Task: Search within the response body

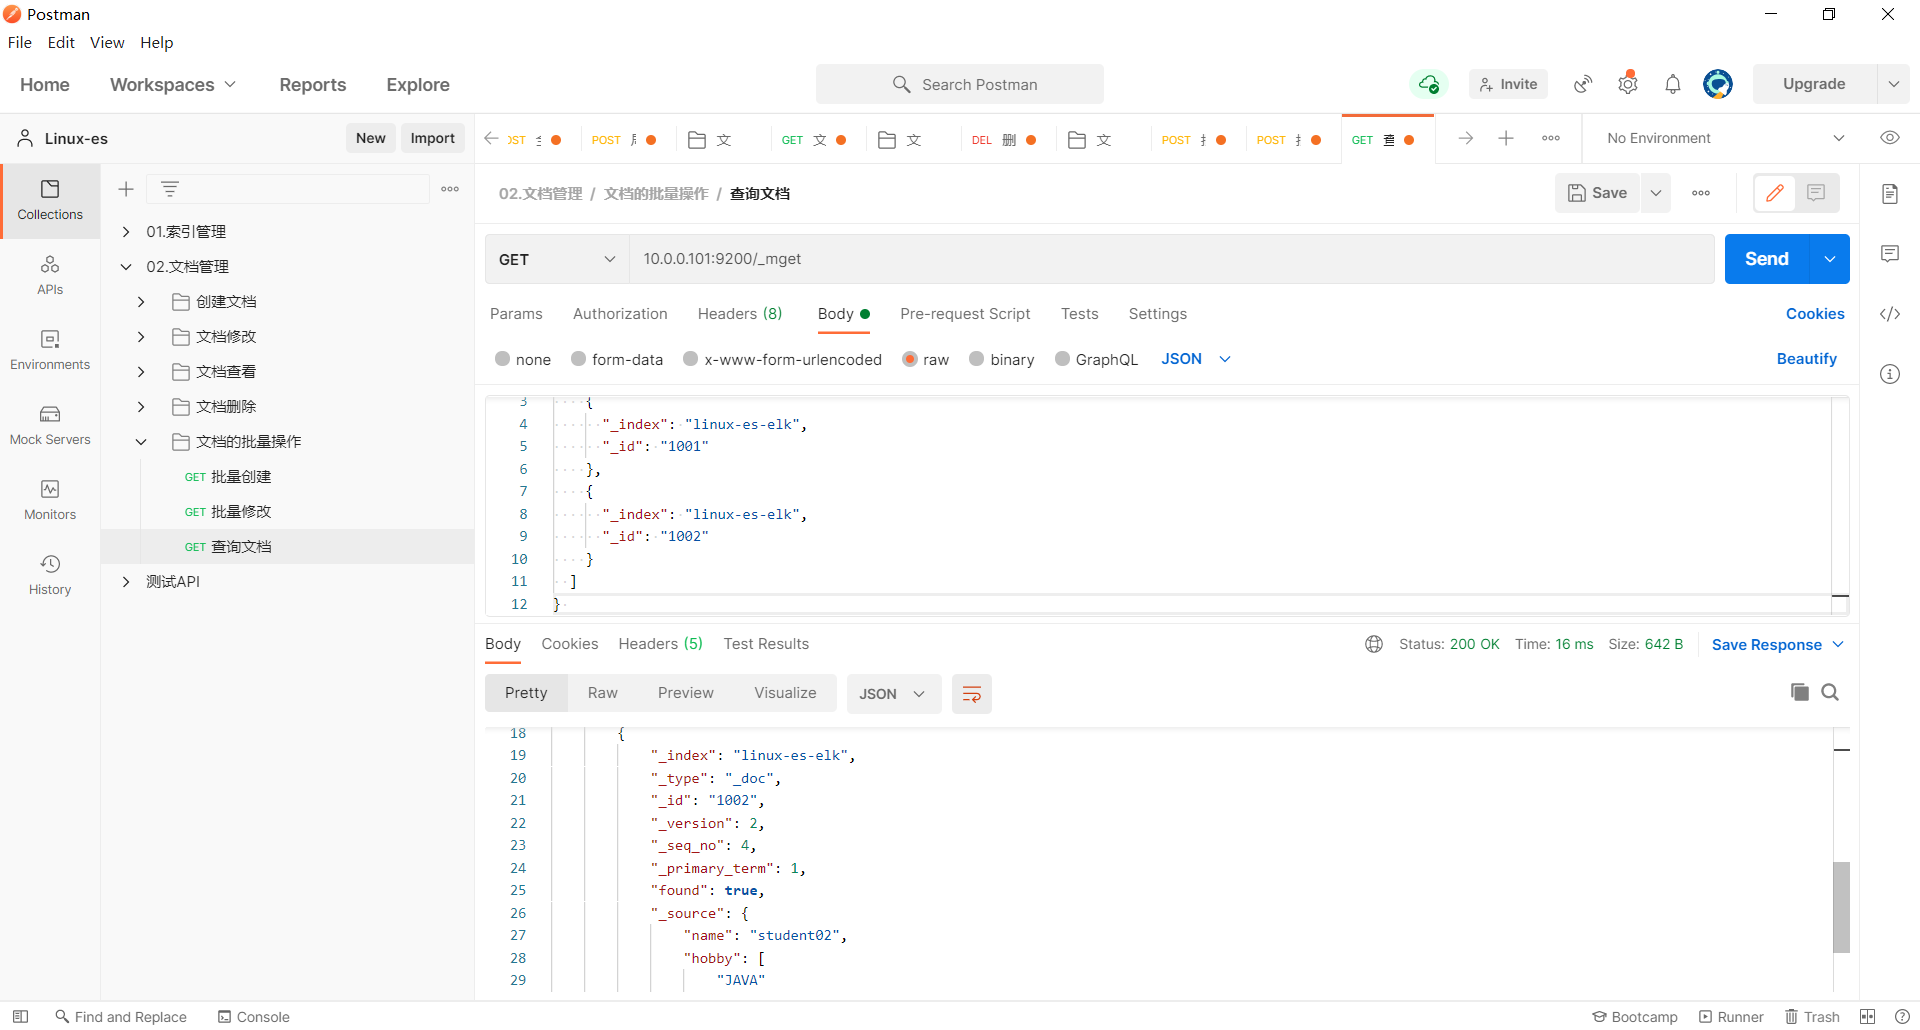Action: (x=1830, y=692)
